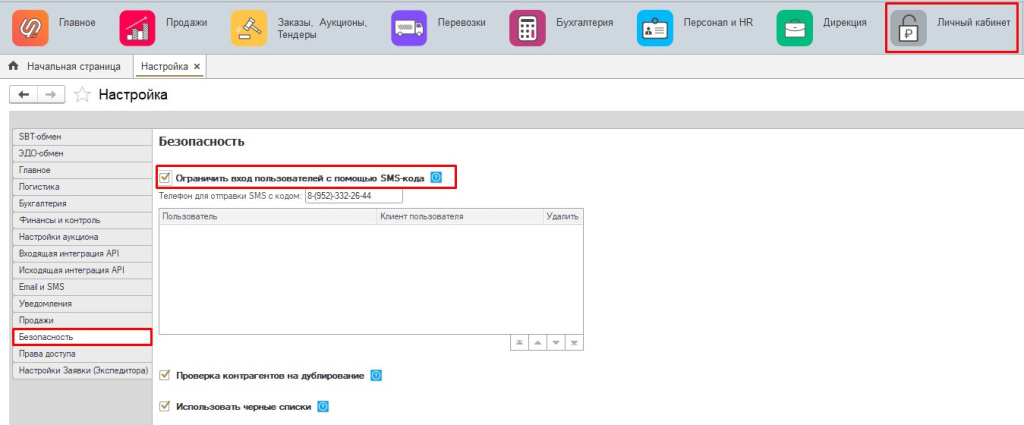Open the Перевозки truck icon
The width and height of the screenshot is (1024, 425).
[x=409, y=28]
